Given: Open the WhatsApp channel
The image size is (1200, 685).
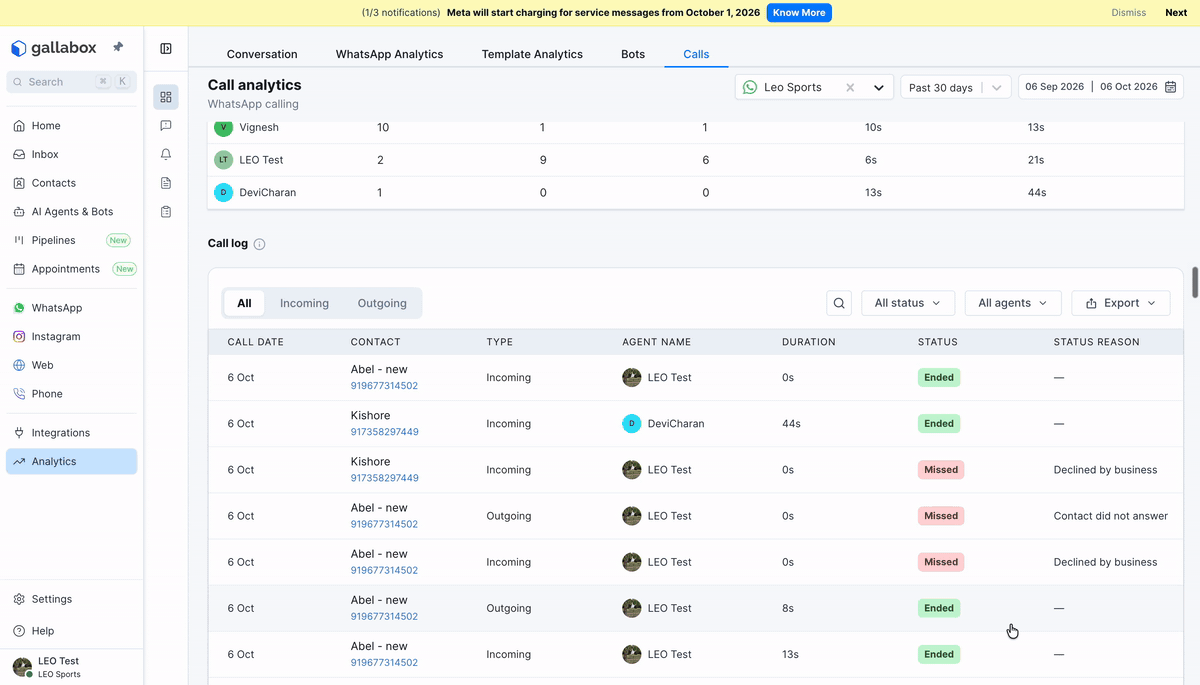Looking at the screenshot, I should pos(71,308).
